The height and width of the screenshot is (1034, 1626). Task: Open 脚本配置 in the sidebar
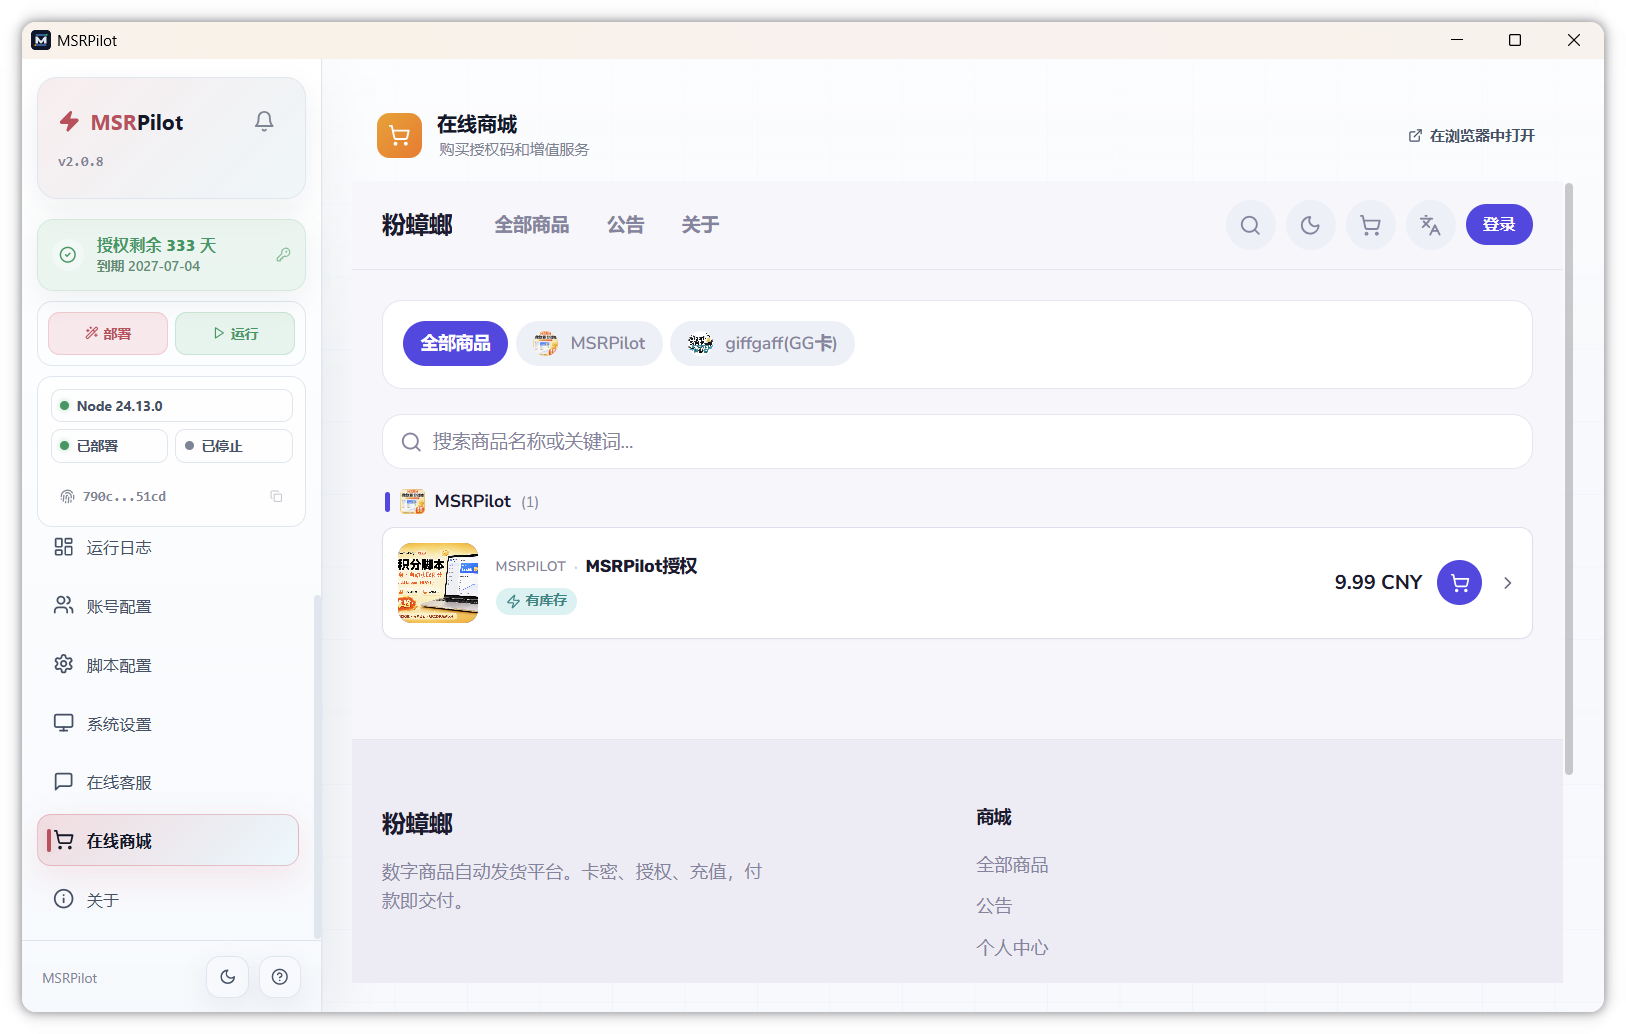tap(168, 665)
